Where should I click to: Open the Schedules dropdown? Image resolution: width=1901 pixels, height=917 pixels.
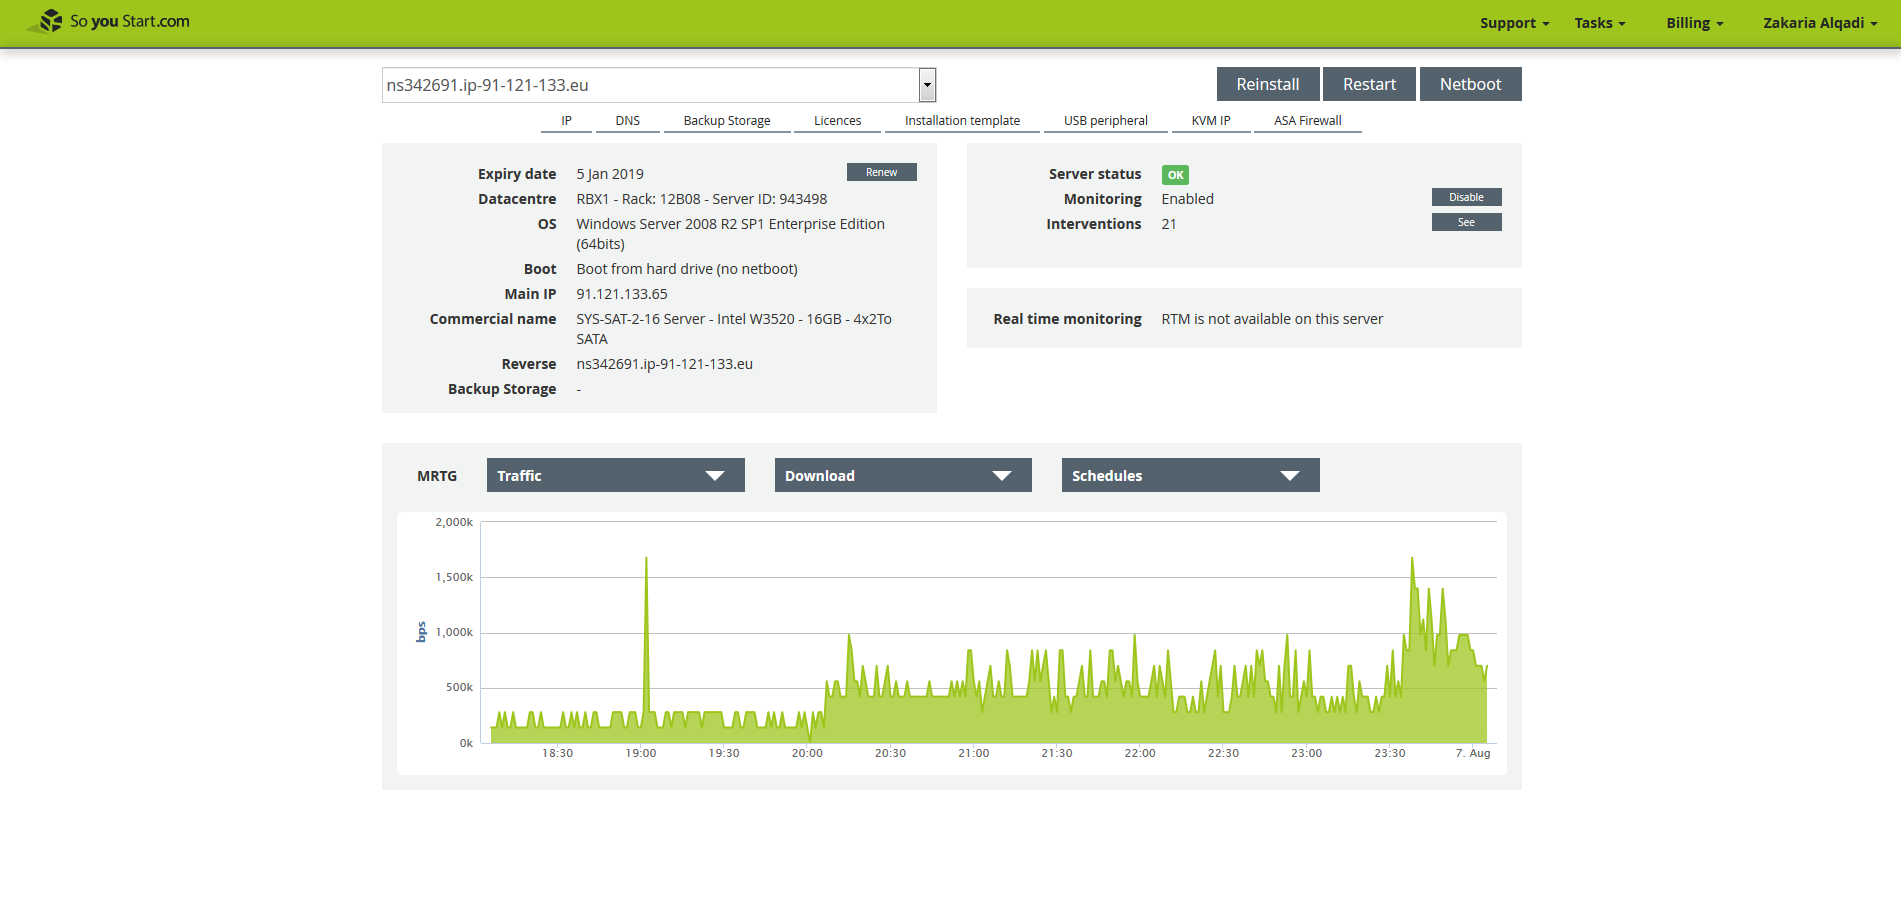pos(1190,475)
